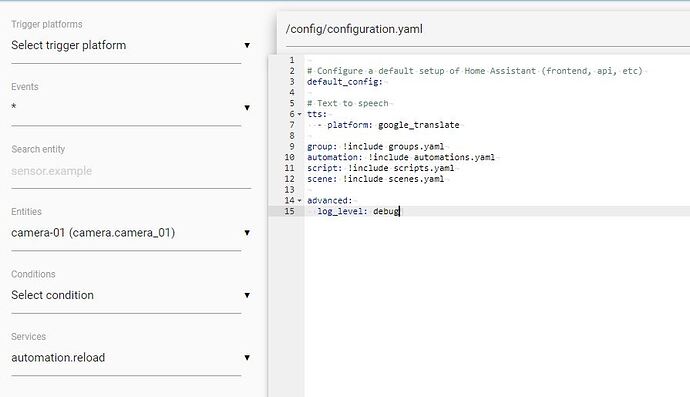Click line number 10 in the gutter

click(289, 157)
